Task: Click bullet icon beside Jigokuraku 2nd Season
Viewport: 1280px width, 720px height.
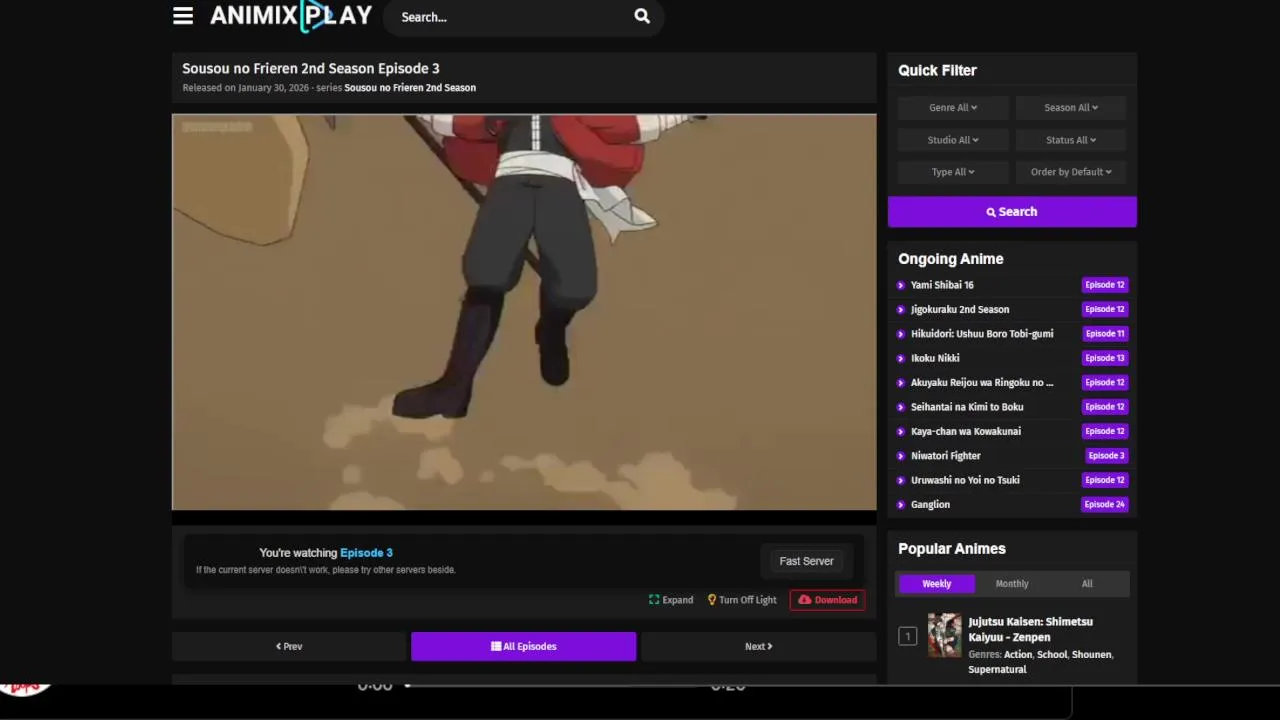Action: 901,310
